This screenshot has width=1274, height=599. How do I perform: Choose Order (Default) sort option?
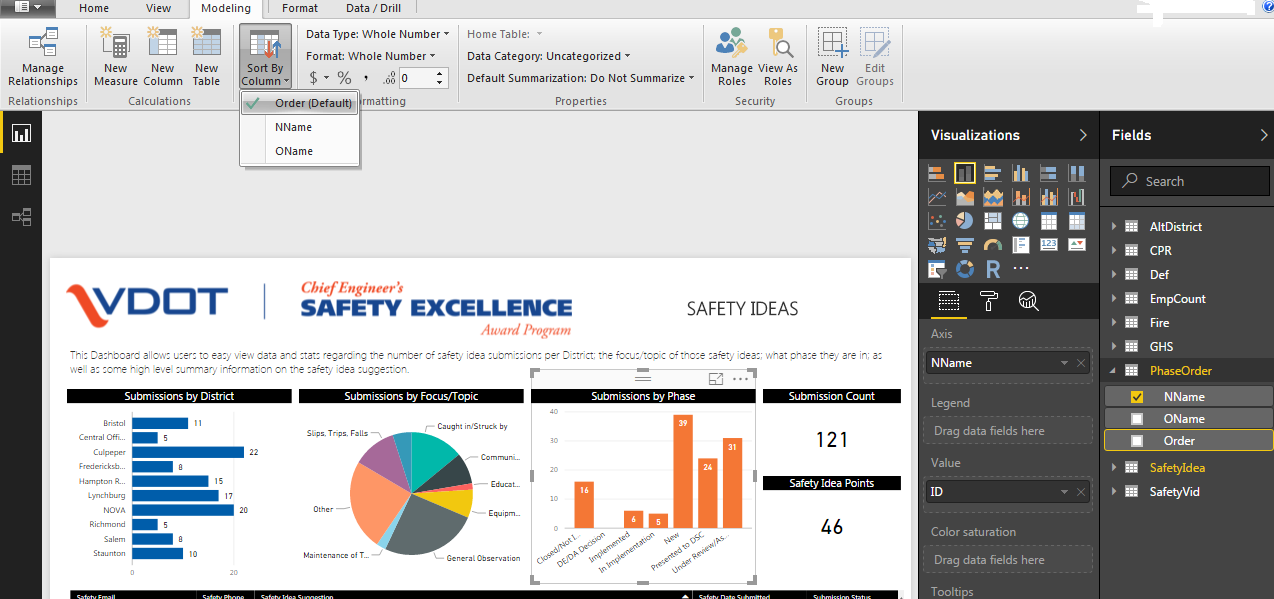tap(299, 103)
